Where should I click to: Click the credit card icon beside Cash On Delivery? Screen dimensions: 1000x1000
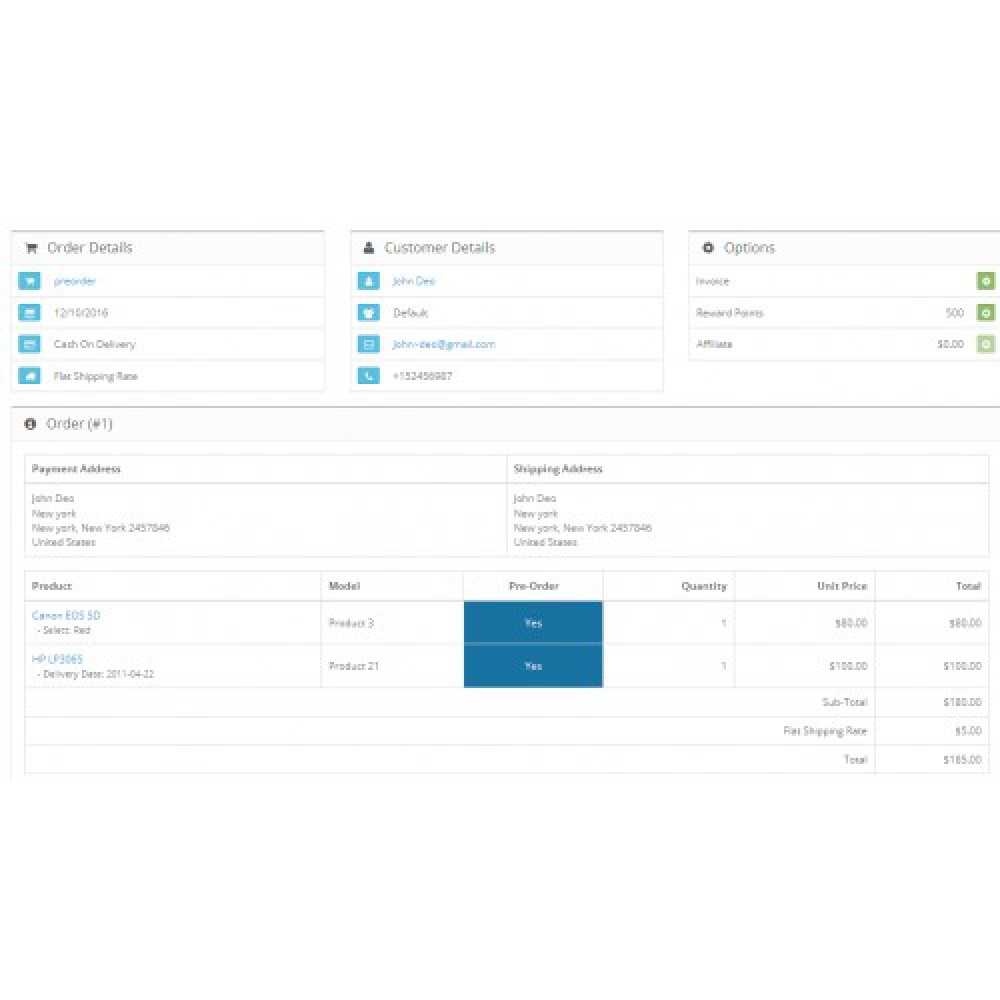click(x=29, y=344)
